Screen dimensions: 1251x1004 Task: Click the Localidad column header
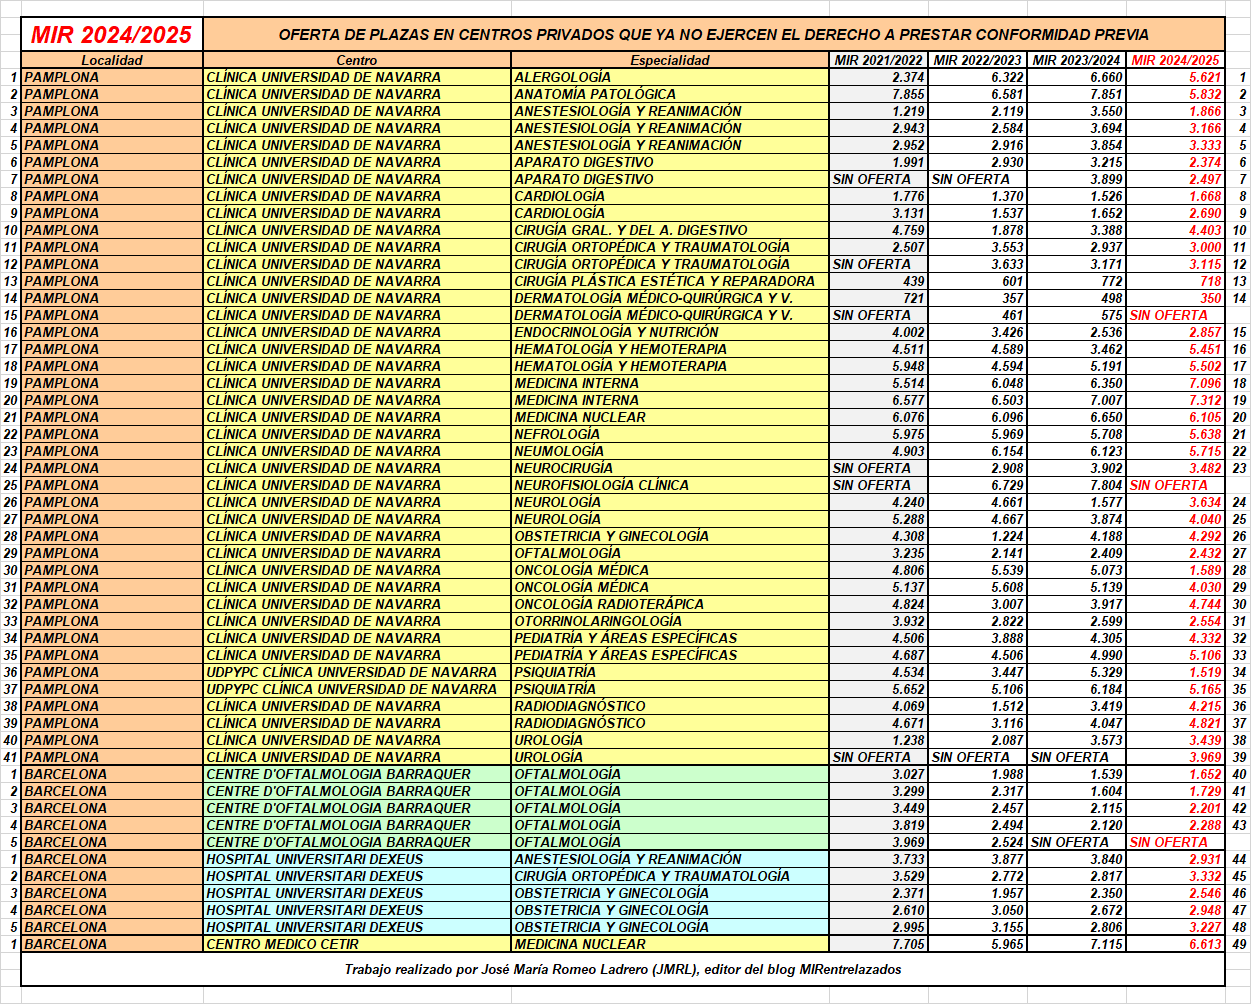pyautogui.click(x=112, y=60)
